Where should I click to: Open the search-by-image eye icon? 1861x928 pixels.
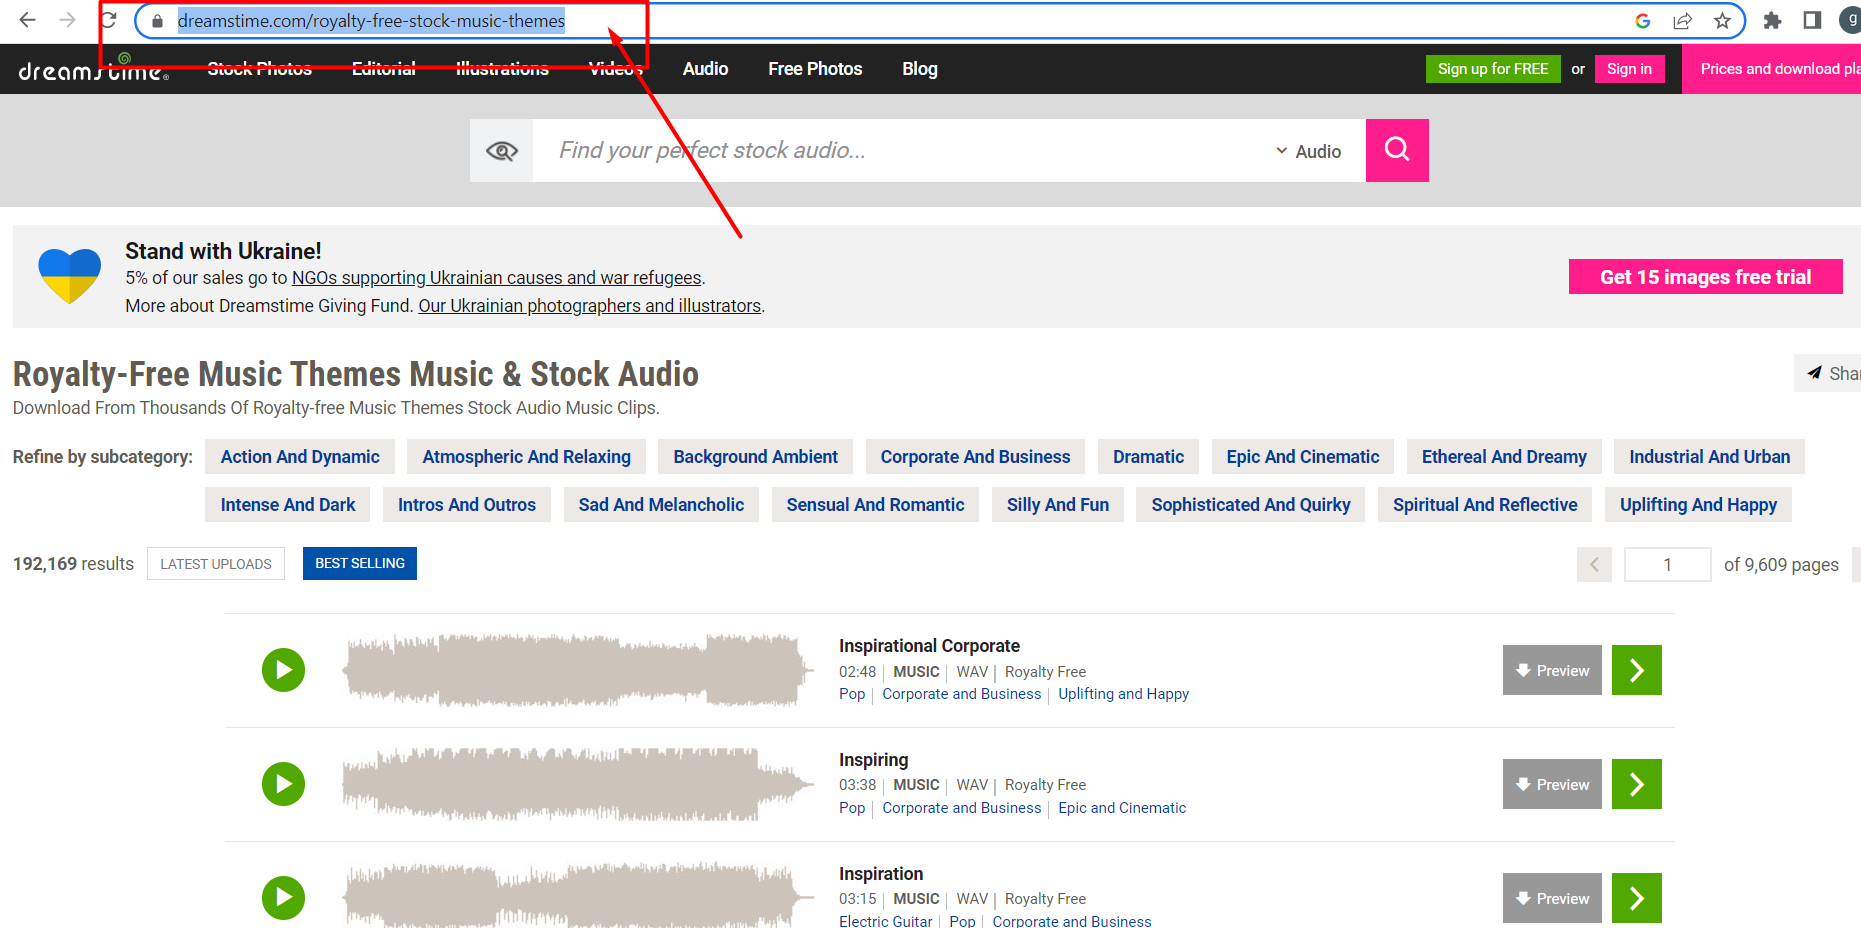point(501,151)
